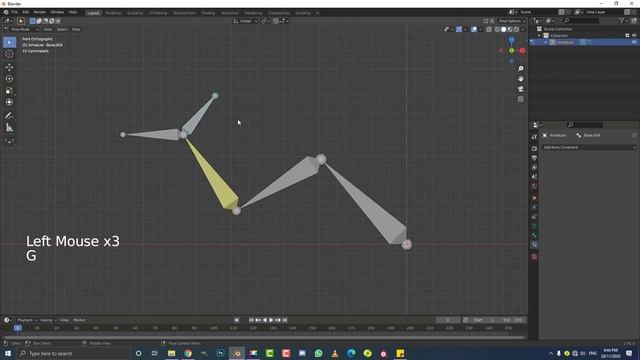Click the outliner search field
Viewport: 640px width, 360px height.
pos(582,20)
